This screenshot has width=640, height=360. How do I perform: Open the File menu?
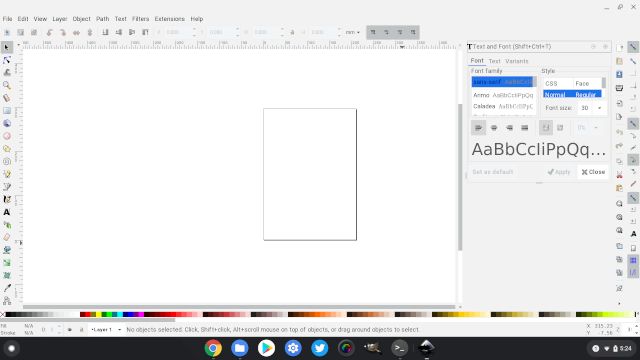point(7,19)
